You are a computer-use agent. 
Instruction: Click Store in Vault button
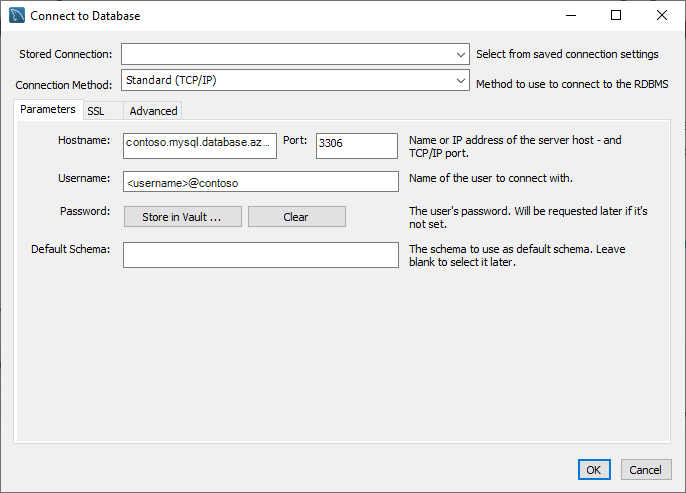(x=182, y=217)
